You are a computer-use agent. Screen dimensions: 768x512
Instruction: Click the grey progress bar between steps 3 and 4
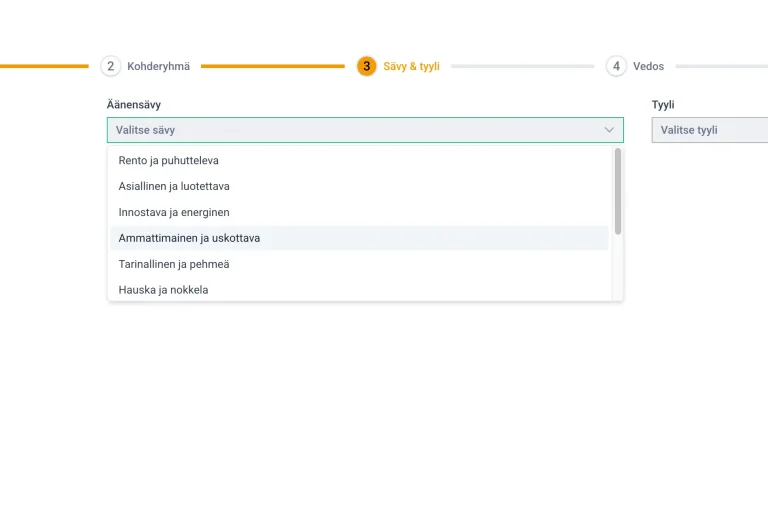click(x=522, y=66)
